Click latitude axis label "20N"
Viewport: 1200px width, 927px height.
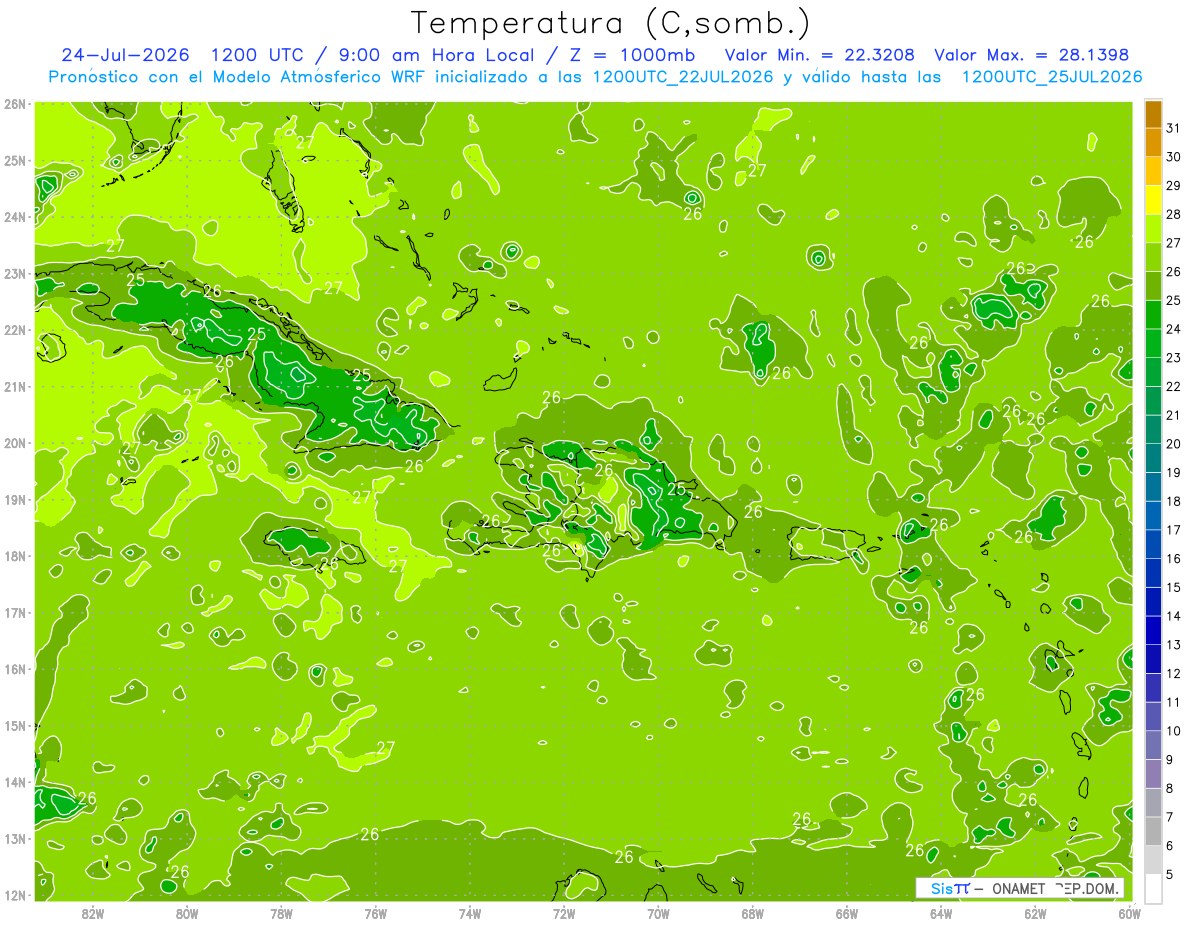[16, 443]
